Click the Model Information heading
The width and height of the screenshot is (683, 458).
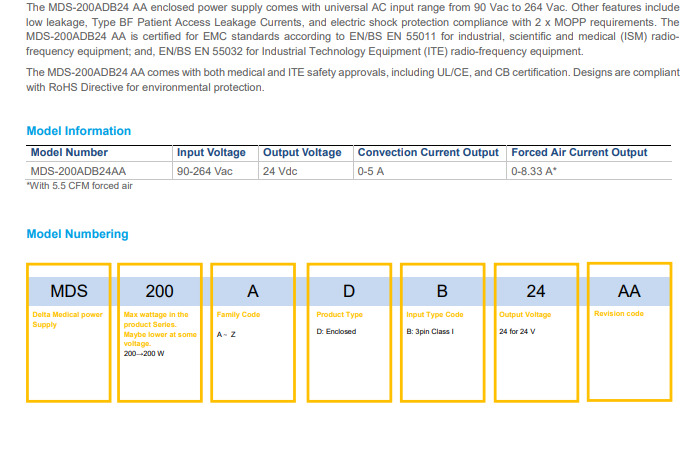pyautogui.click(x=78, y=131)
